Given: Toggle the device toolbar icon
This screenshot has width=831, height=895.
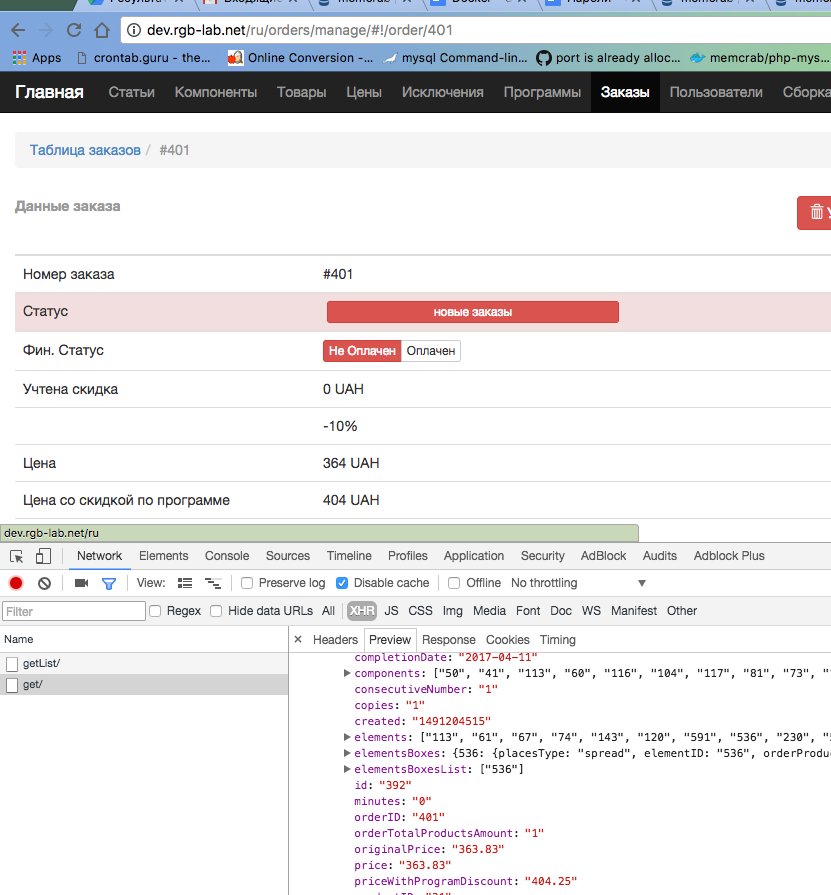Looking at the screenshot, I should pos(43,557).
